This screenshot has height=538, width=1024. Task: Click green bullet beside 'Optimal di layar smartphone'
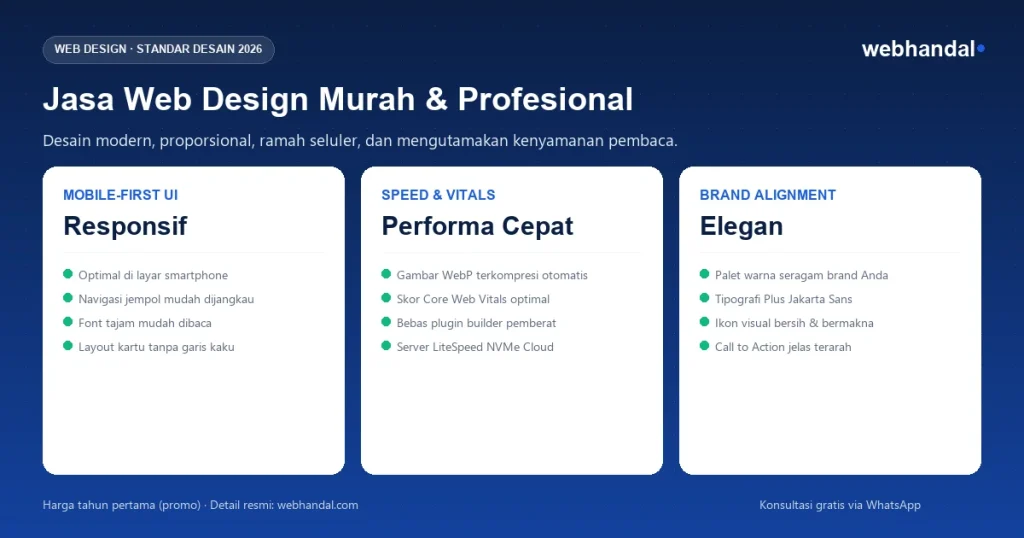68,274
